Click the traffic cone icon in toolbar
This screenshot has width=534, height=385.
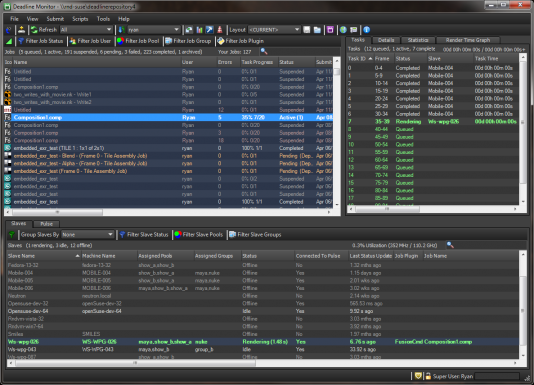[220, 30]
